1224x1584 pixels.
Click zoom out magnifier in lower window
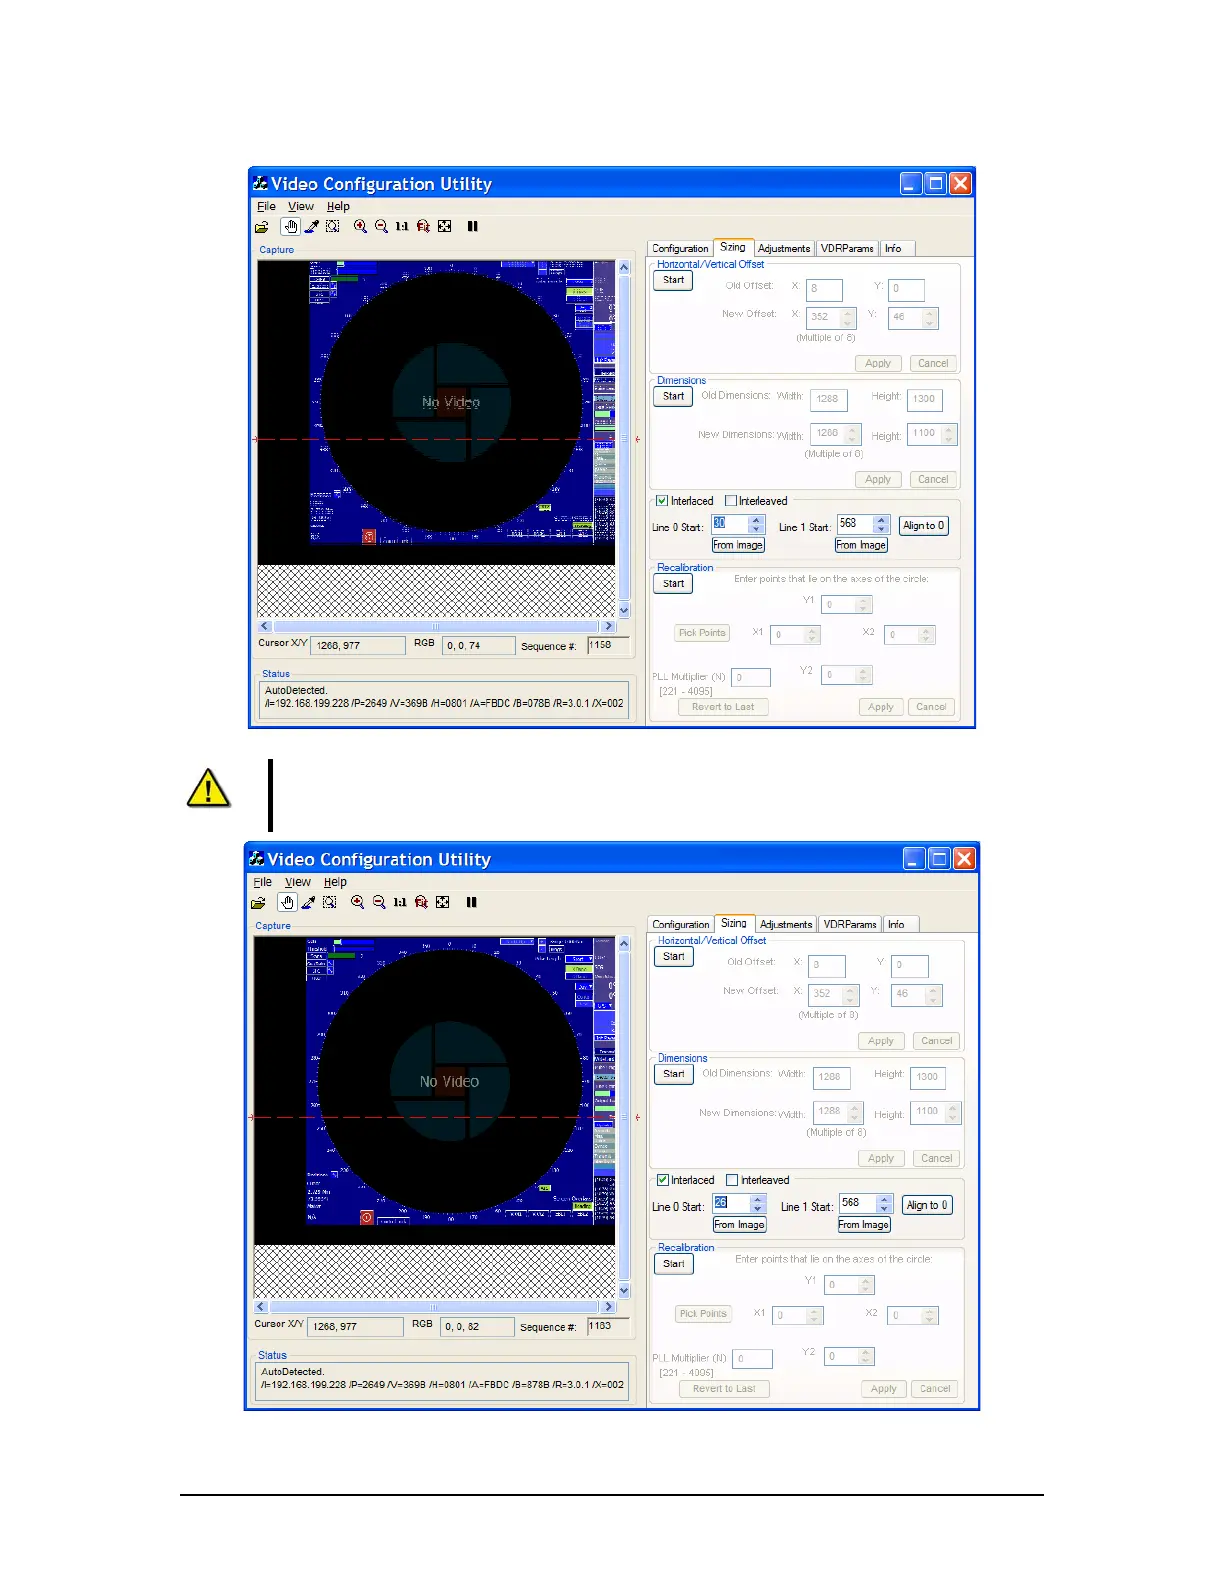pyautogui.click(x=379, y=903)
